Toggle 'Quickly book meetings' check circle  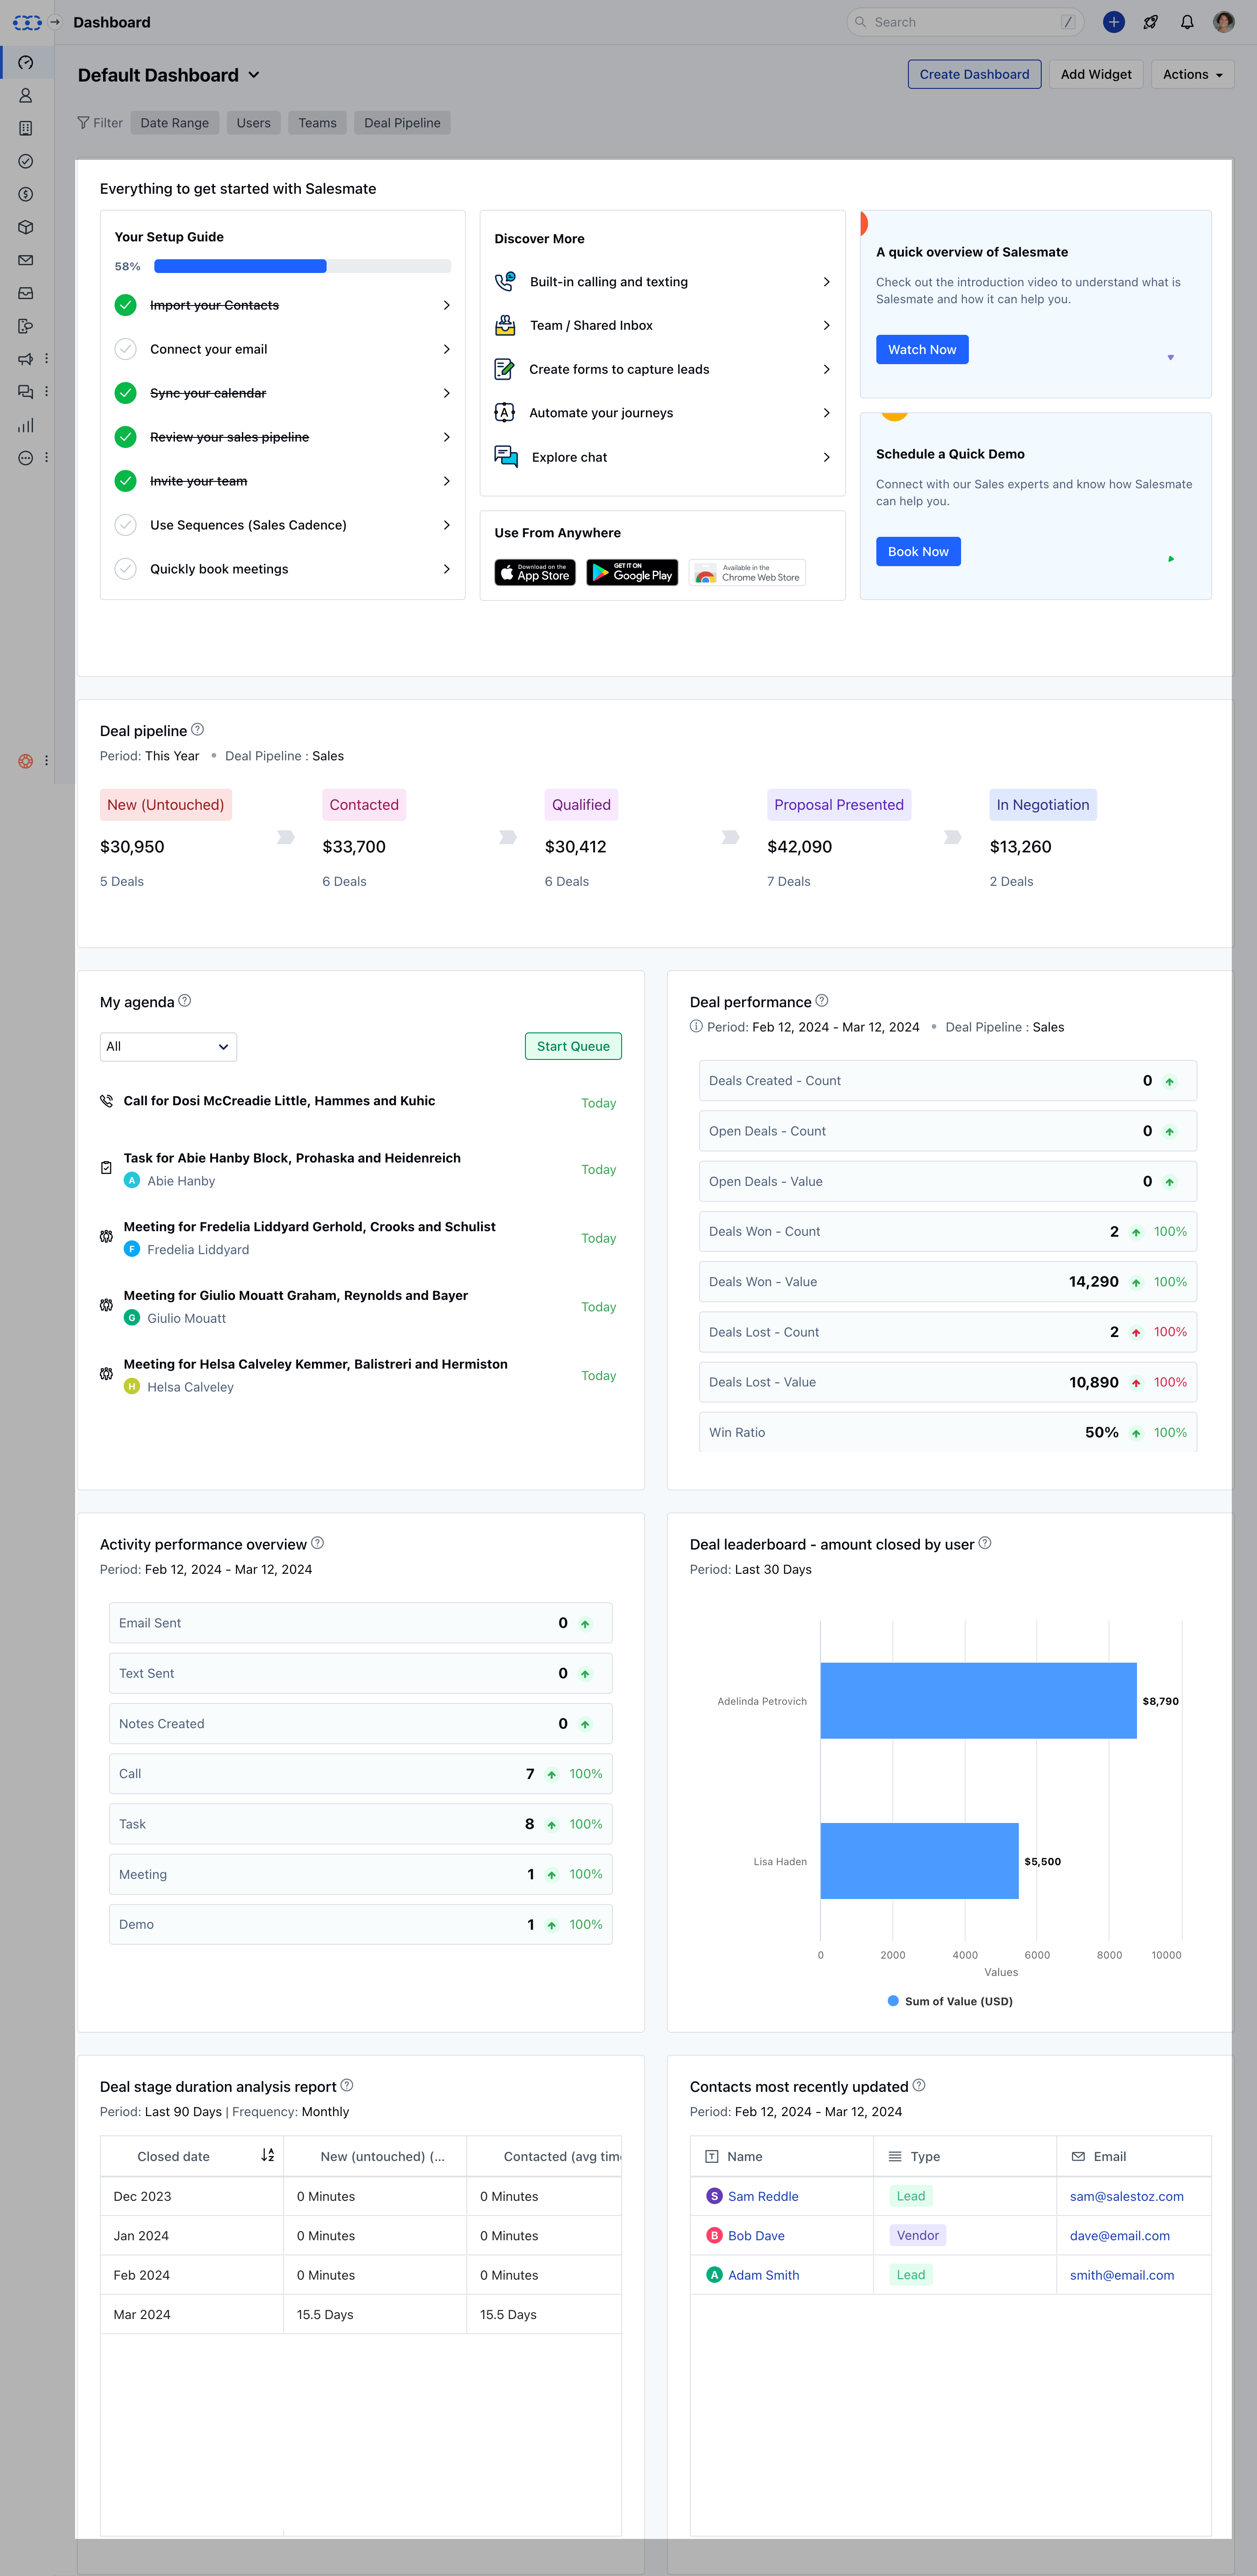pyautogui.click(x=125, y=569)
